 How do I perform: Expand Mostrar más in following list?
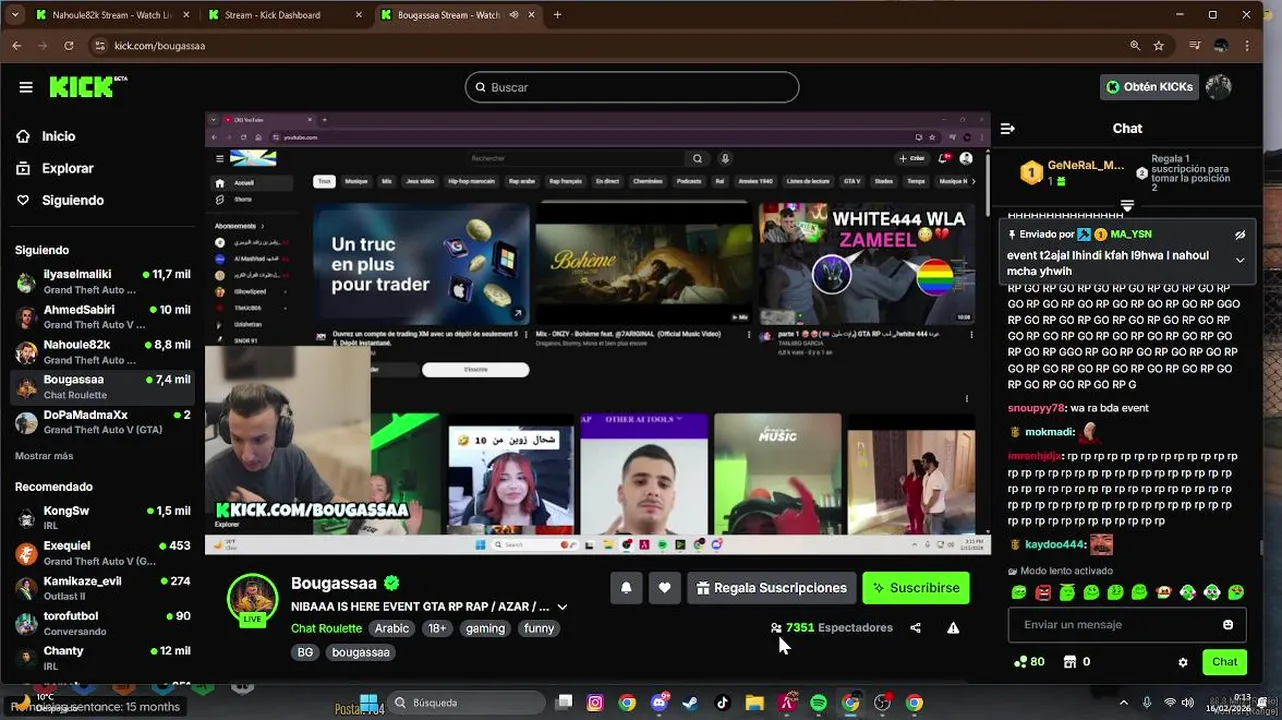(x=44, y=456)
